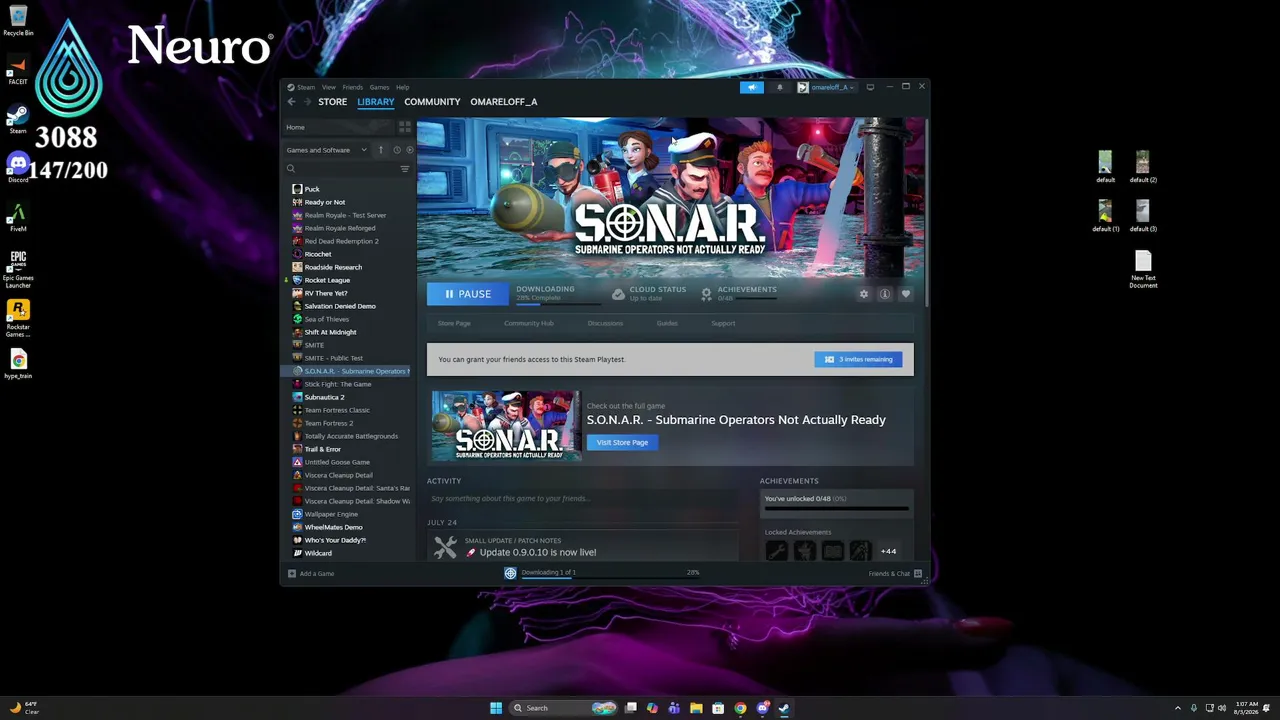The height and width of the screenshot is (720, 1280).
Task: Click the library game search field
Action: pos(340,169)
